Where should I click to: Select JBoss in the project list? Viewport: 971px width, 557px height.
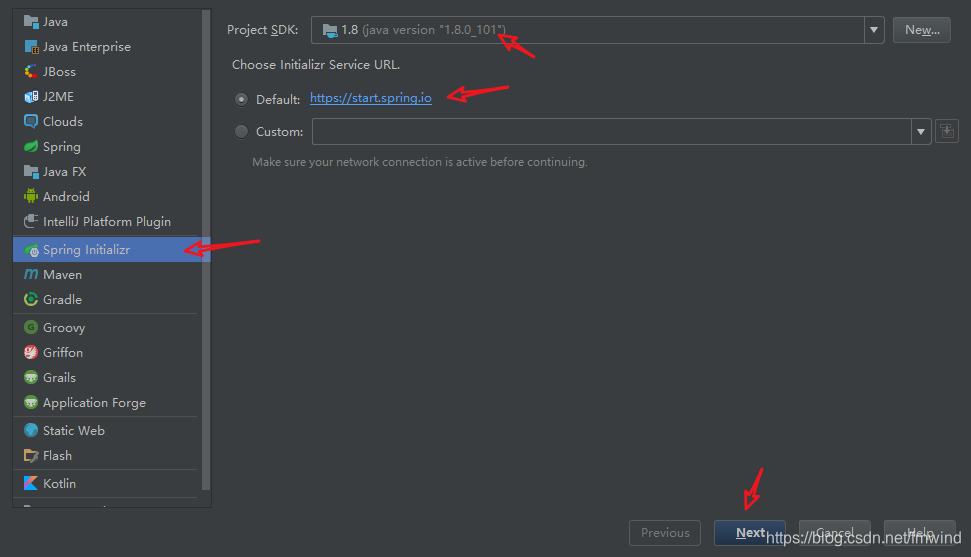[105, 72]
